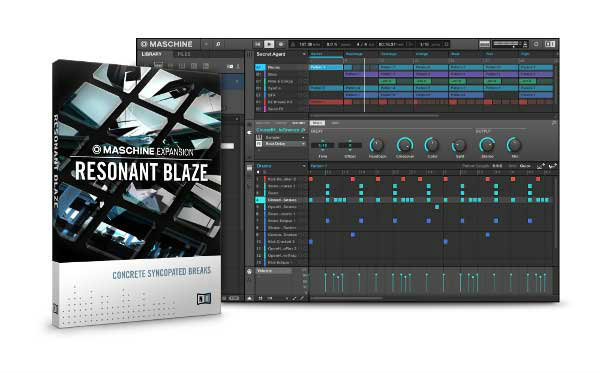600x375 pixels.
Task: Click the restart transport button
Action: [x=258, y=44]
